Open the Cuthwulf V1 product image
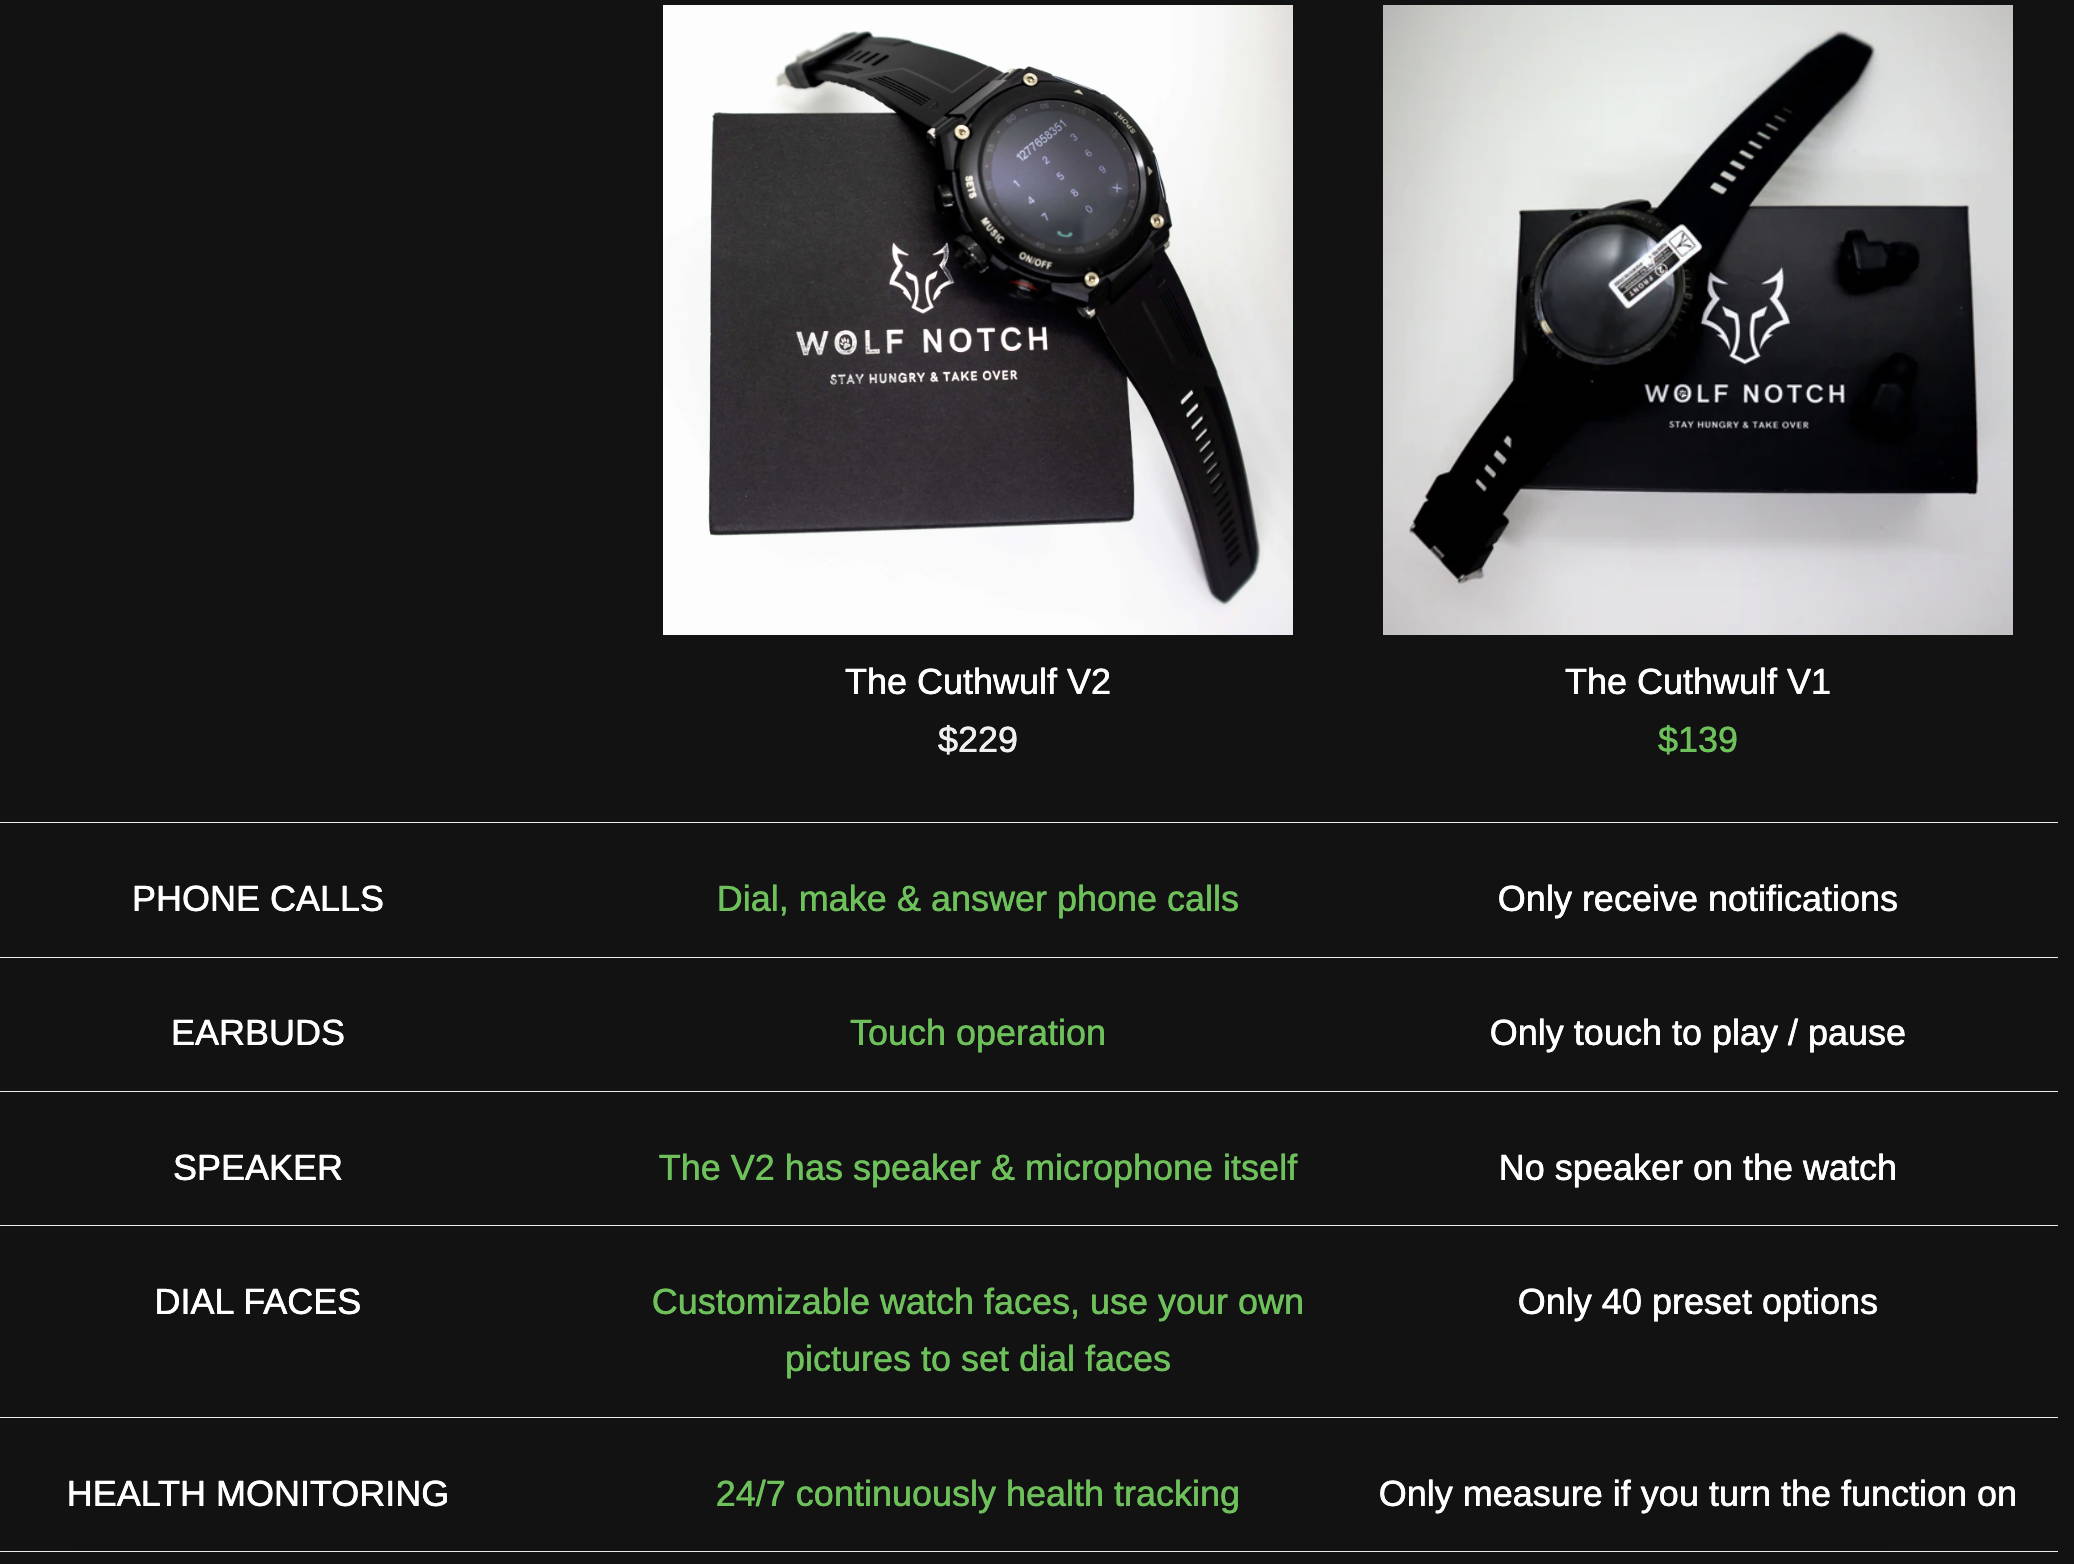Screen dimensions: 2074x1564 [1697, 320]
